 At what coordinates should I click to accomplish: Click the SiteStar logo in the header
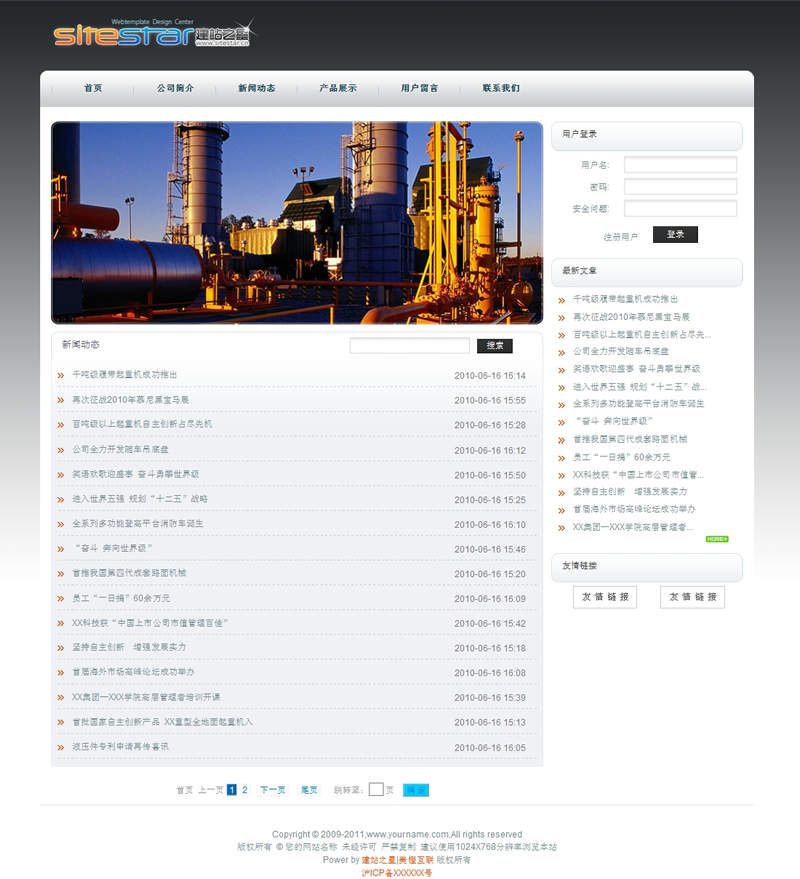coord(154,35)
